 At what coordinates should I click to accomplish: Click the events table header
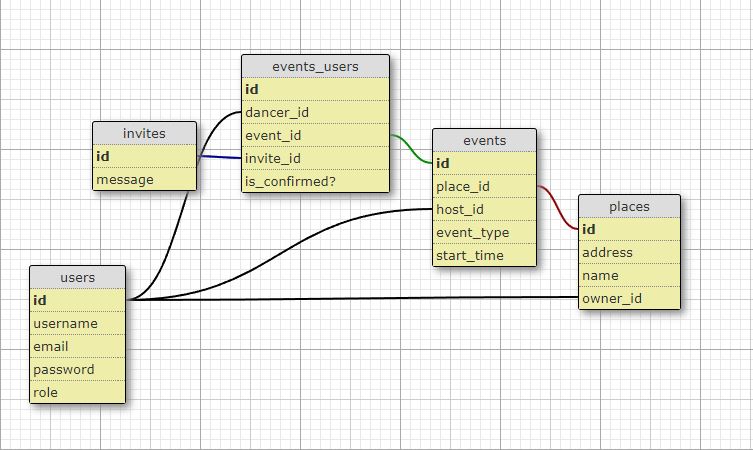(x=485, y=140)
